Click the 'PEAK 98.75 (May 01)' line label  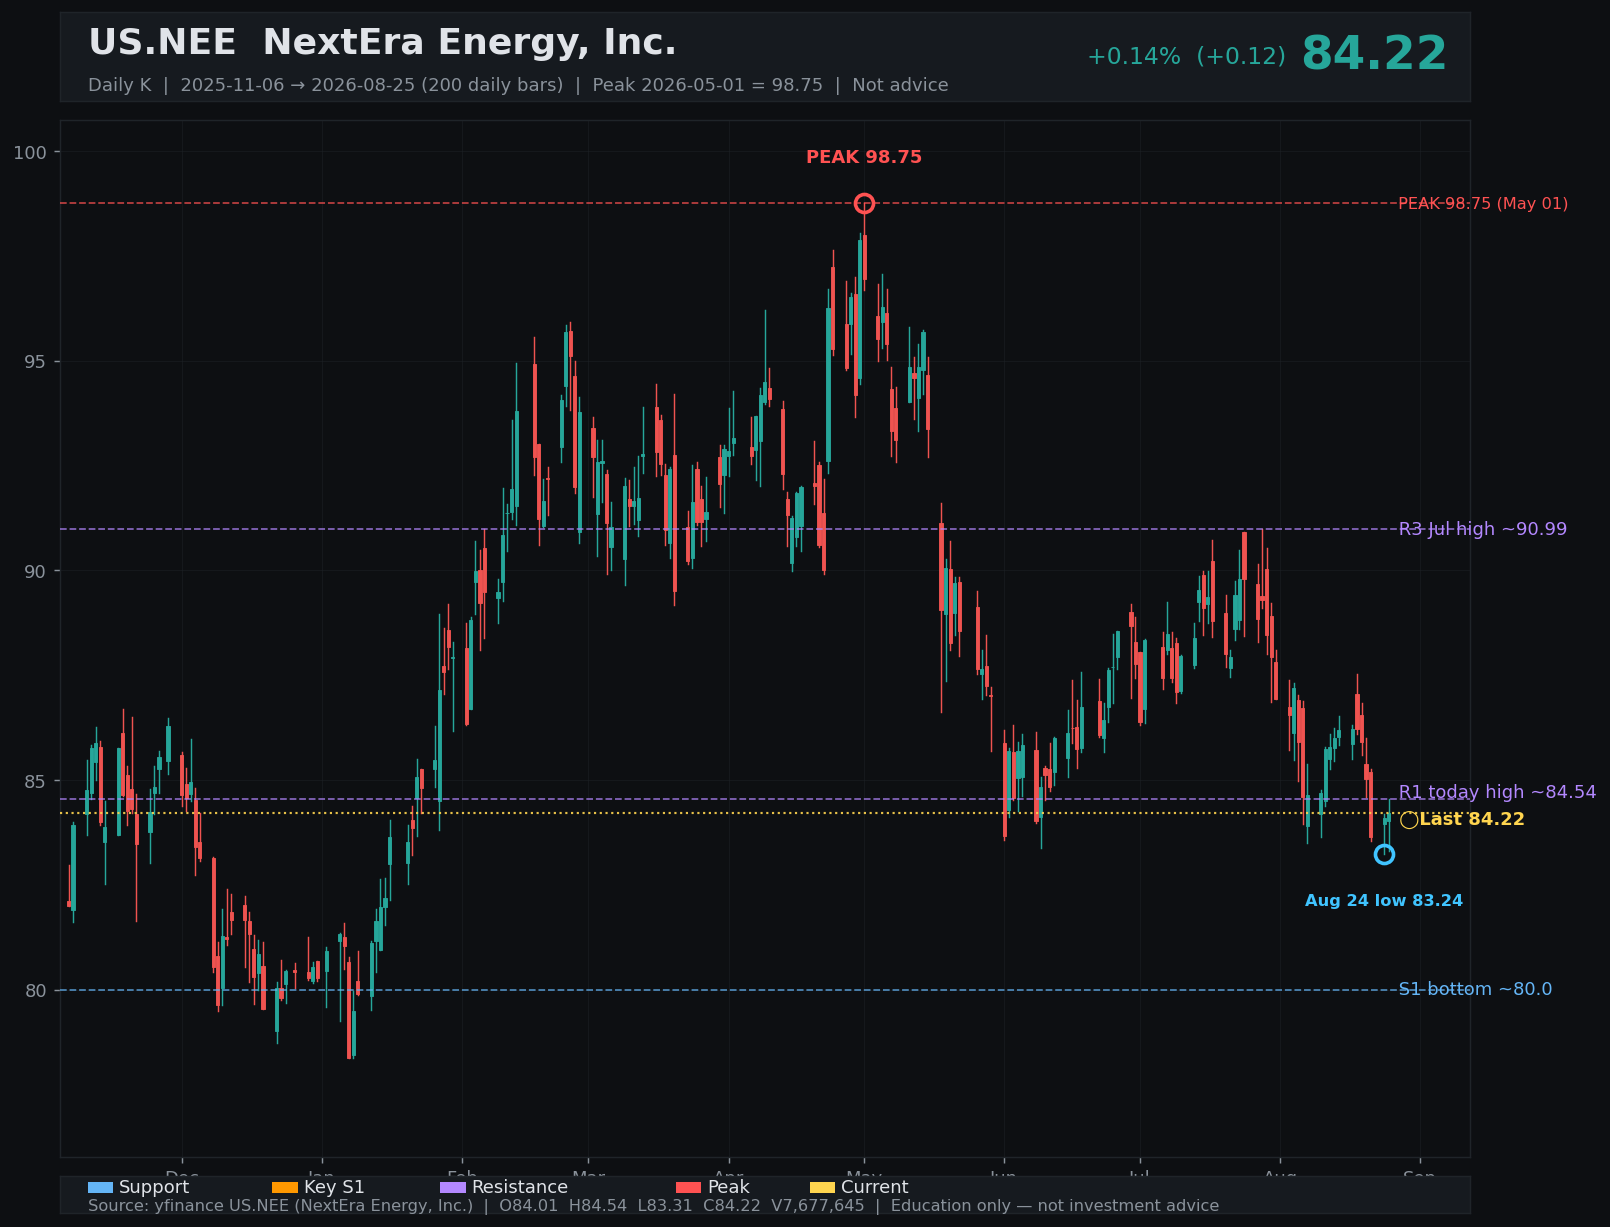(x=1483, y=204)
